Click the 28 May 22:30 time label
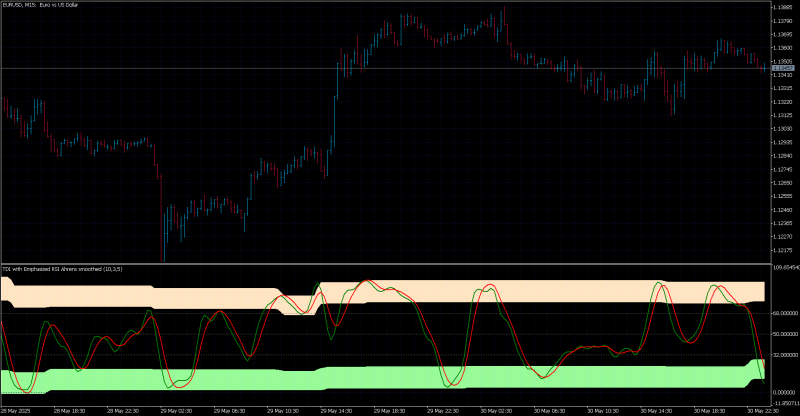The image size is (800, 416). [122, 411]
